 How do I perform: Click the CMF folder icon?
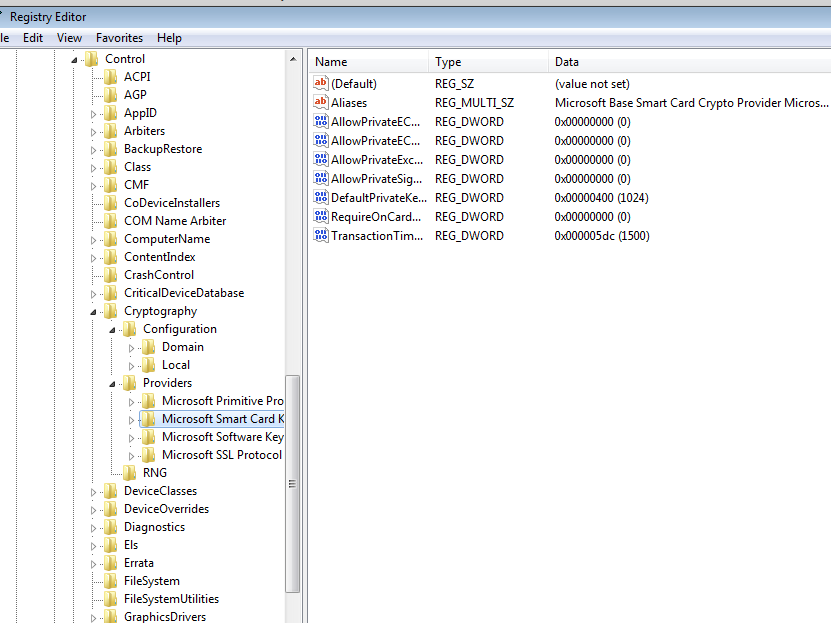click(x=111, y=185)
